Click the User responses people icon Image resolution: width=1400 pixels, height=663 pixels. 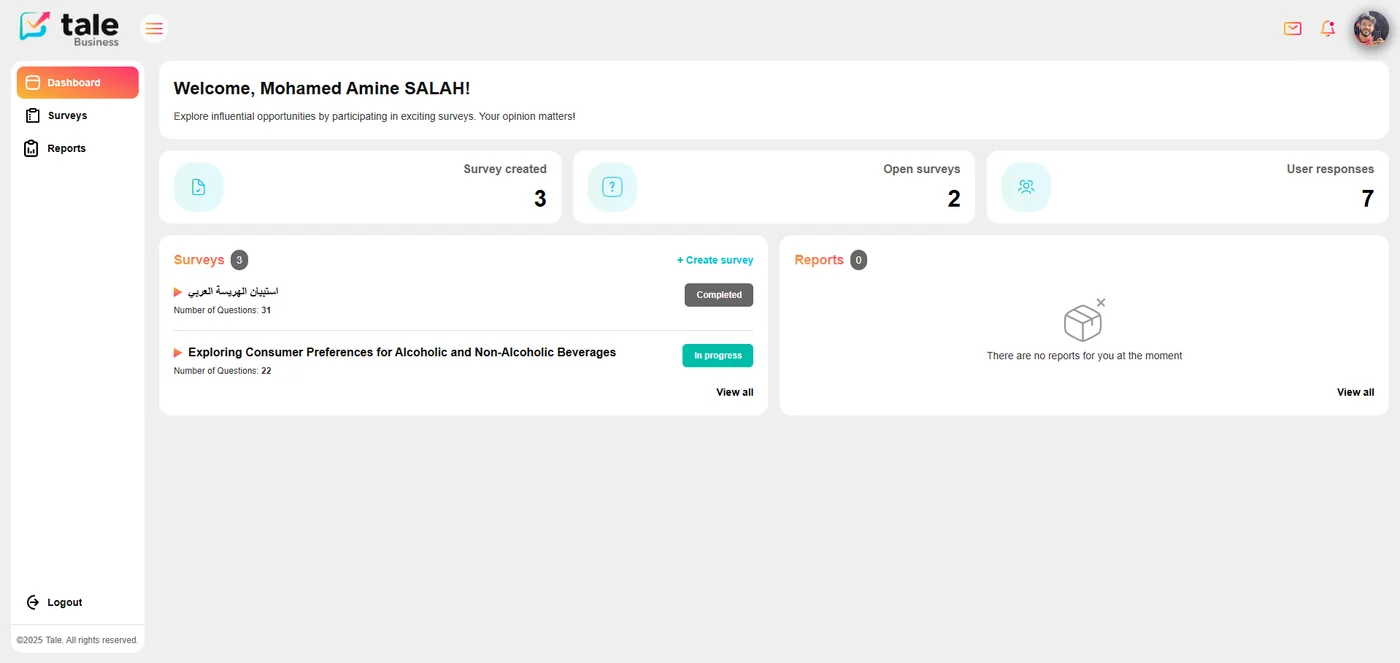click(x=1026, y=187)
